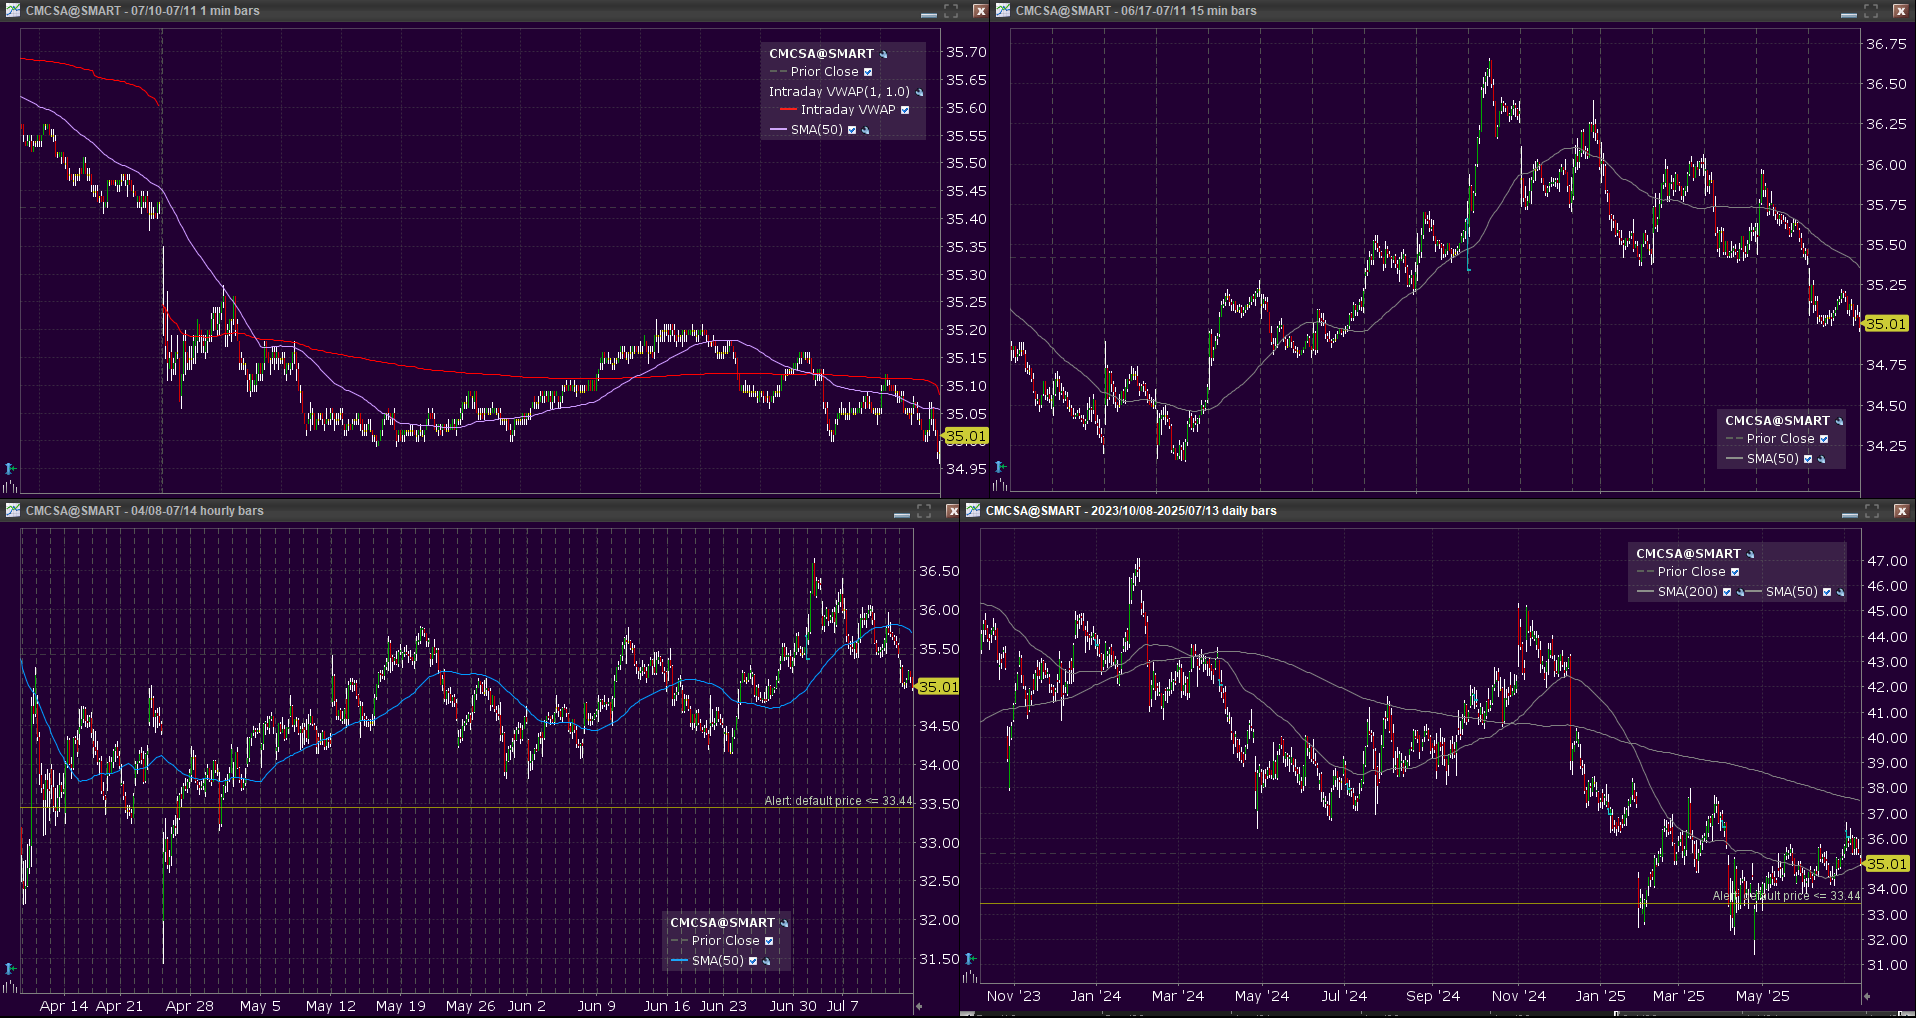Select the hourly bars chart title bar
This screenshot has height=1018, width=1916.
(x=400, y=511)
